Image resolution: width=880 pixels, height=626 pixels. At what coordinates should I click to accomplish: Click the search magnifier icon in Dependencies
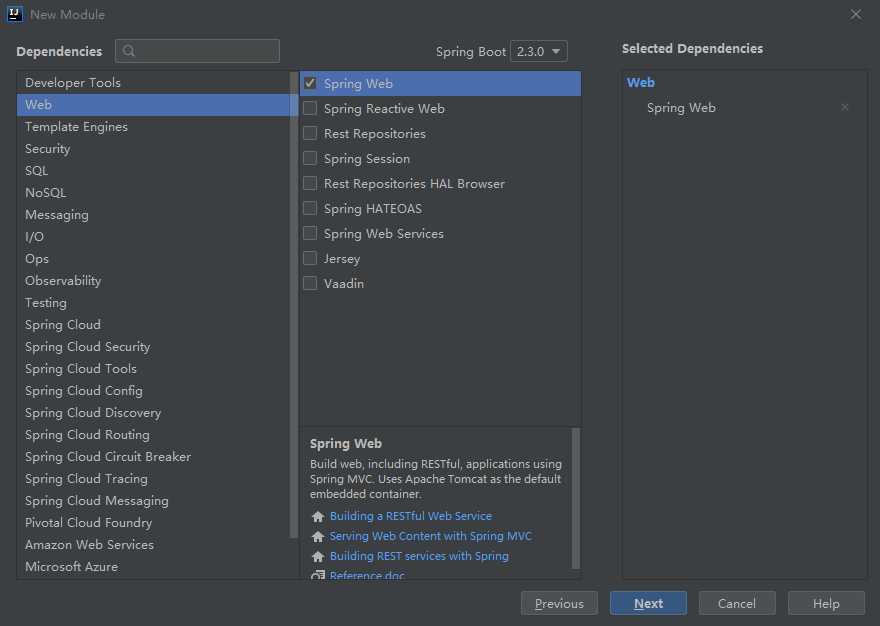(x=129, y=51)
